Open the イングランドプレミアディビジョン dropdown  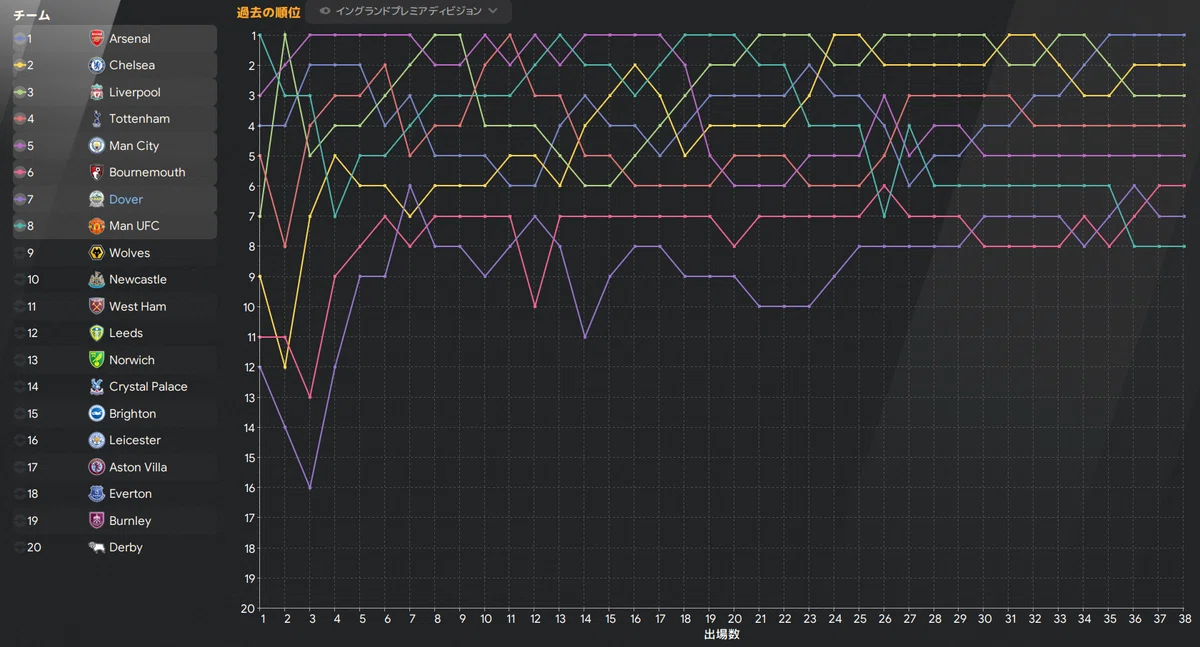pyautogui.click(x=409, y=11)
